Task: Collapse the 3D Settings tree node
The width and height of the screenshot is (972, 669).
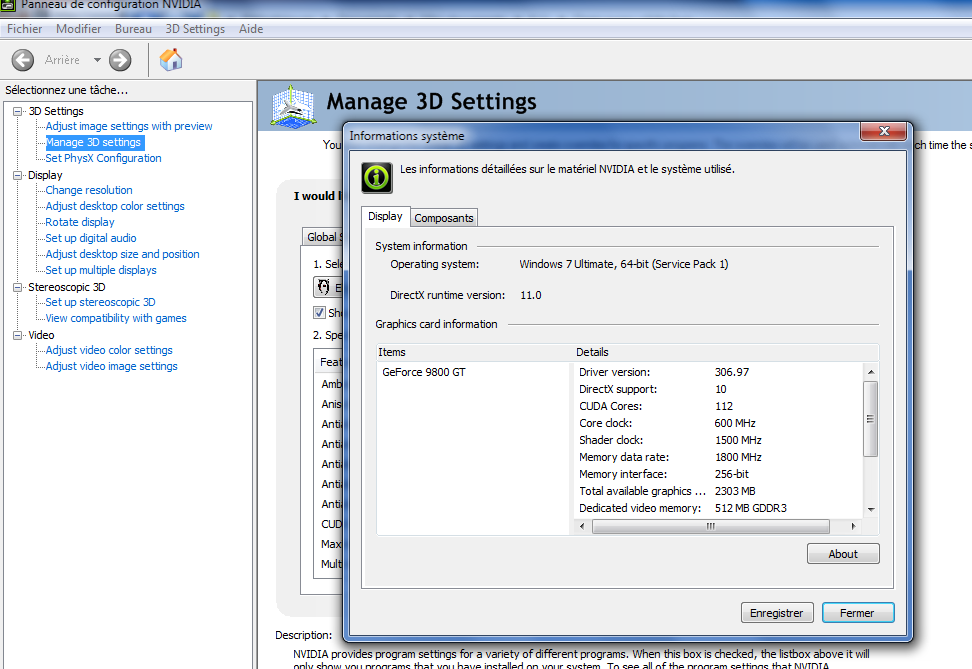Action: pos(17,111)
